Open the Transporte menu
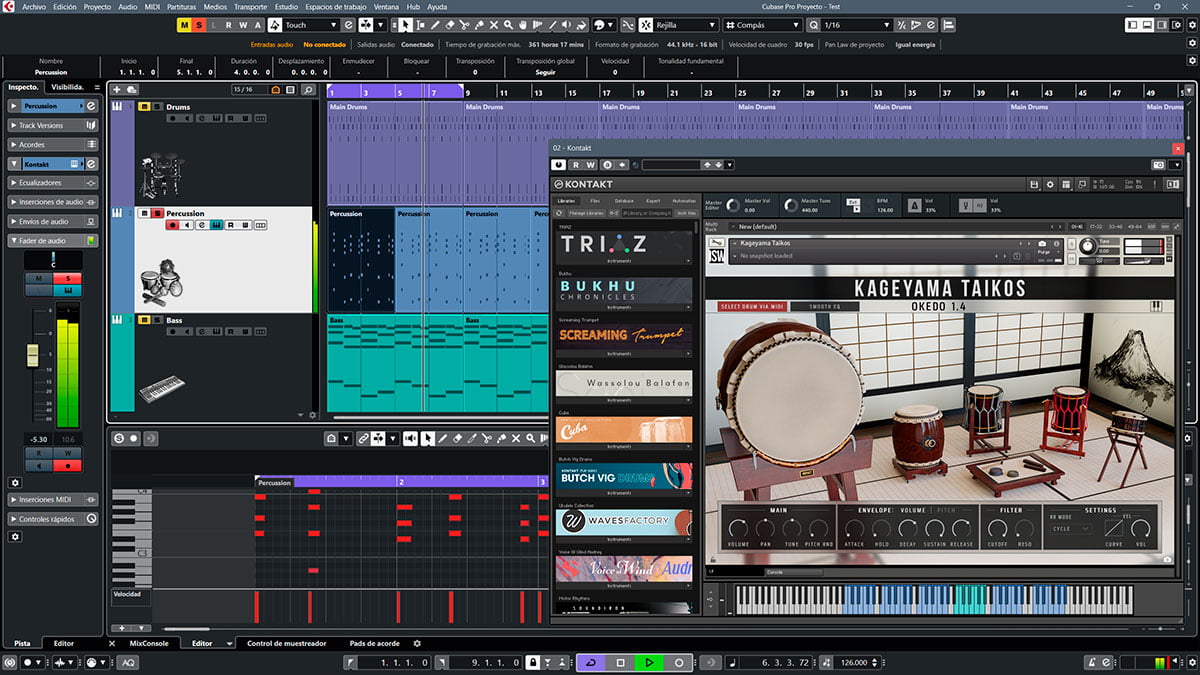This screenshot has width=1200, height=675. click(250, 6)
